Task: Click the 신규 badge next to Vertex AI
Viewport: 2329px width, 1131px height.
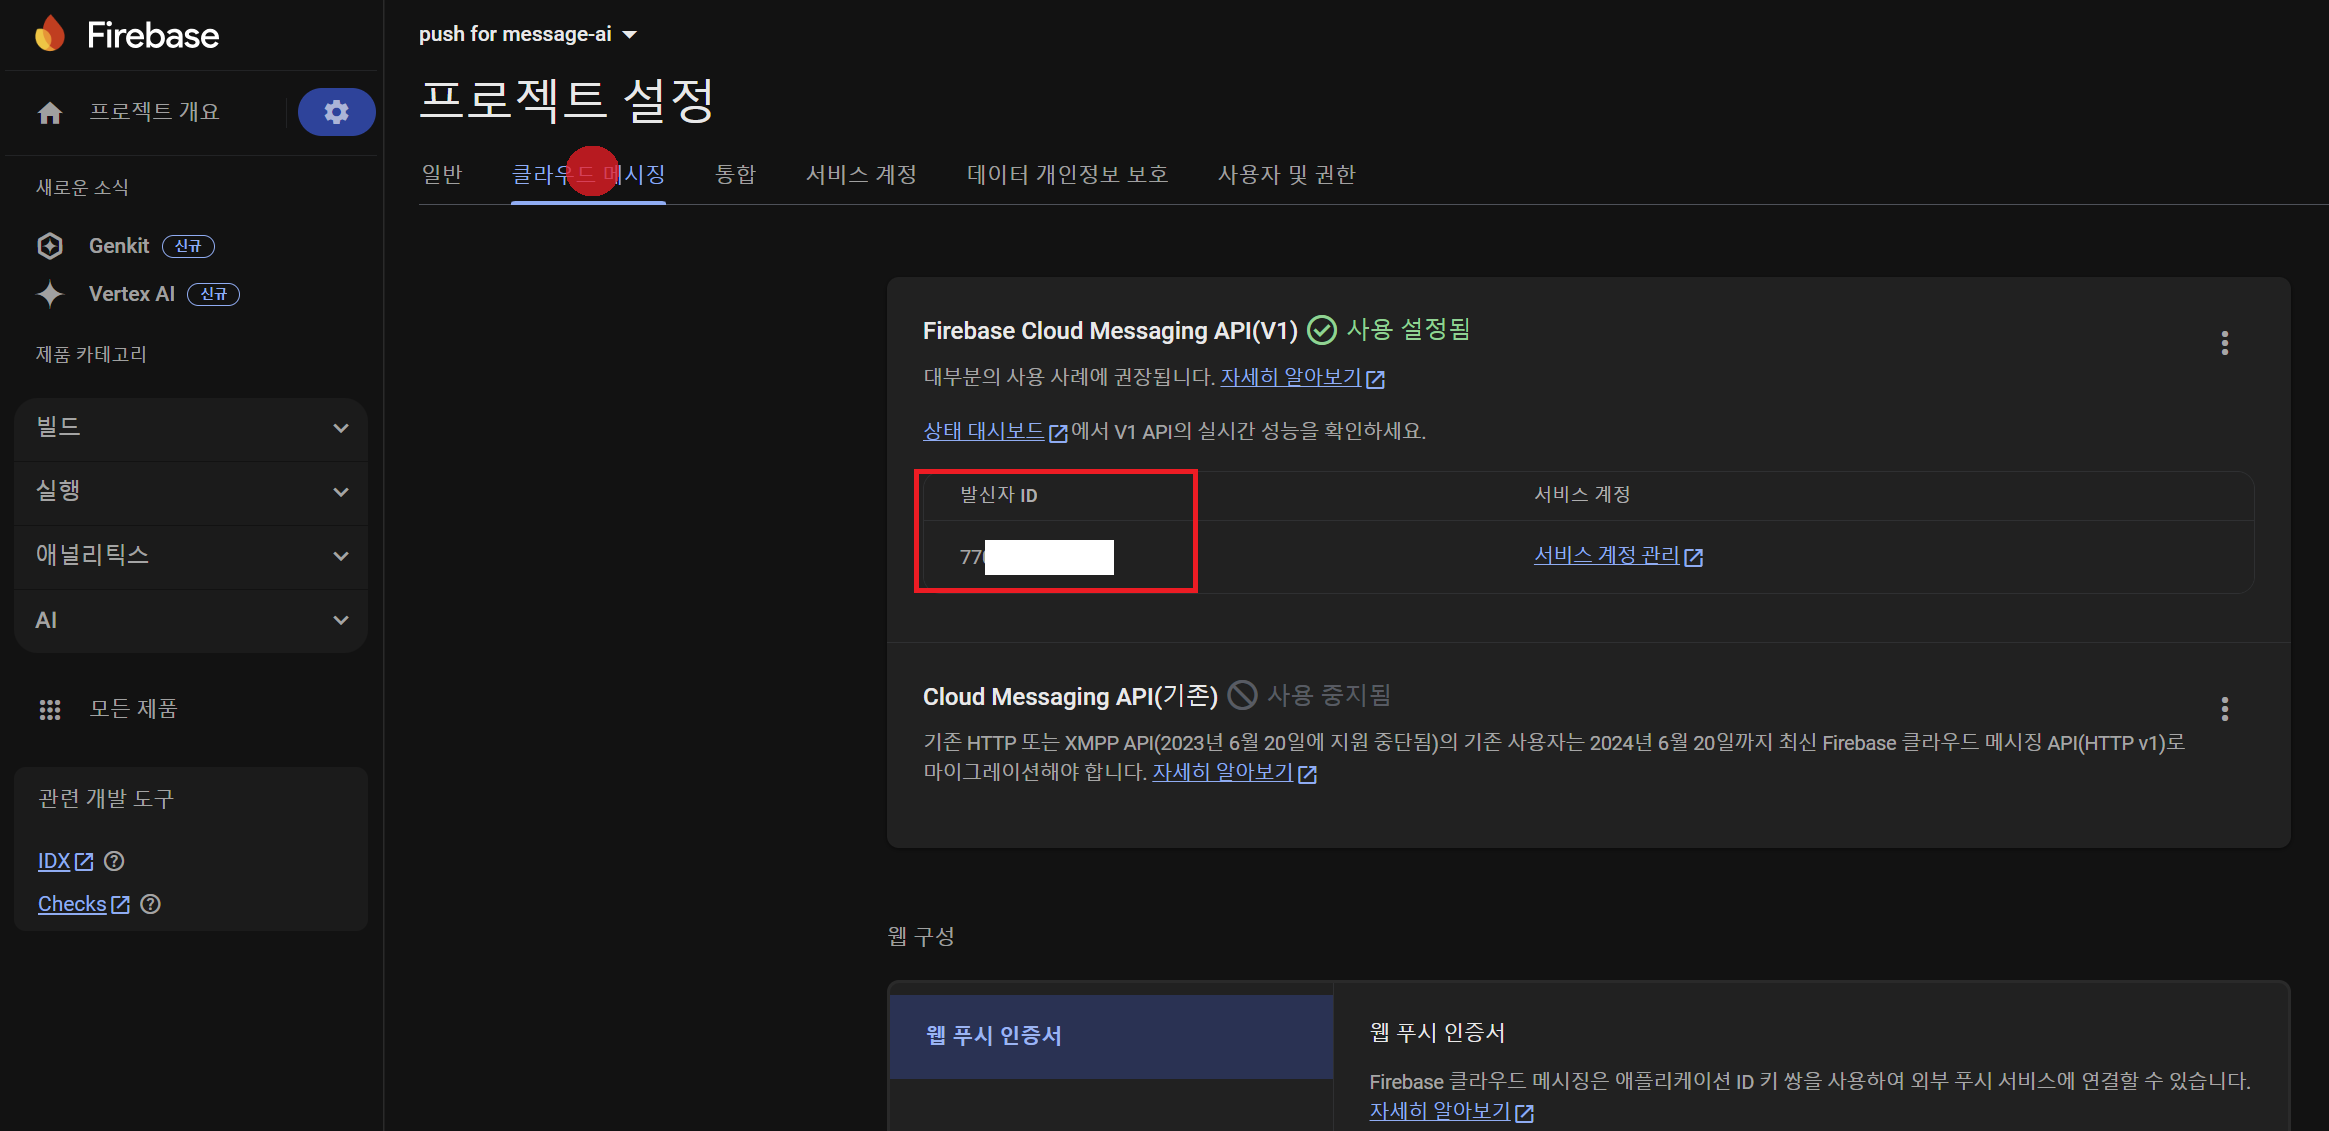Action: 214,294
